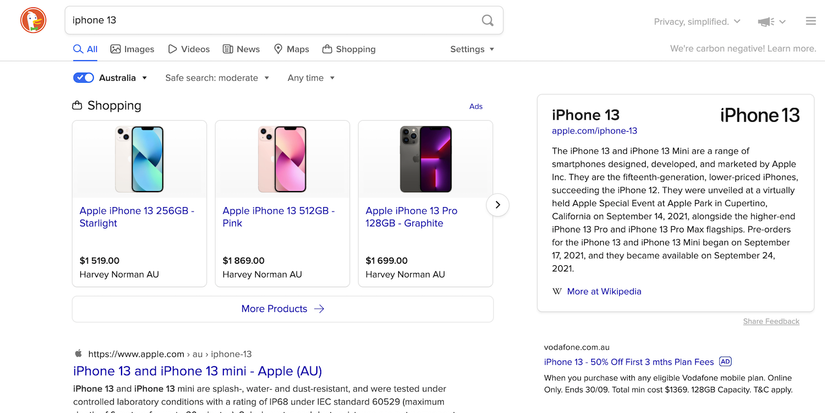Expand the Safe search: moderate dropdown
This screenshot has width=825, height=413.
(x=217, y=78)
